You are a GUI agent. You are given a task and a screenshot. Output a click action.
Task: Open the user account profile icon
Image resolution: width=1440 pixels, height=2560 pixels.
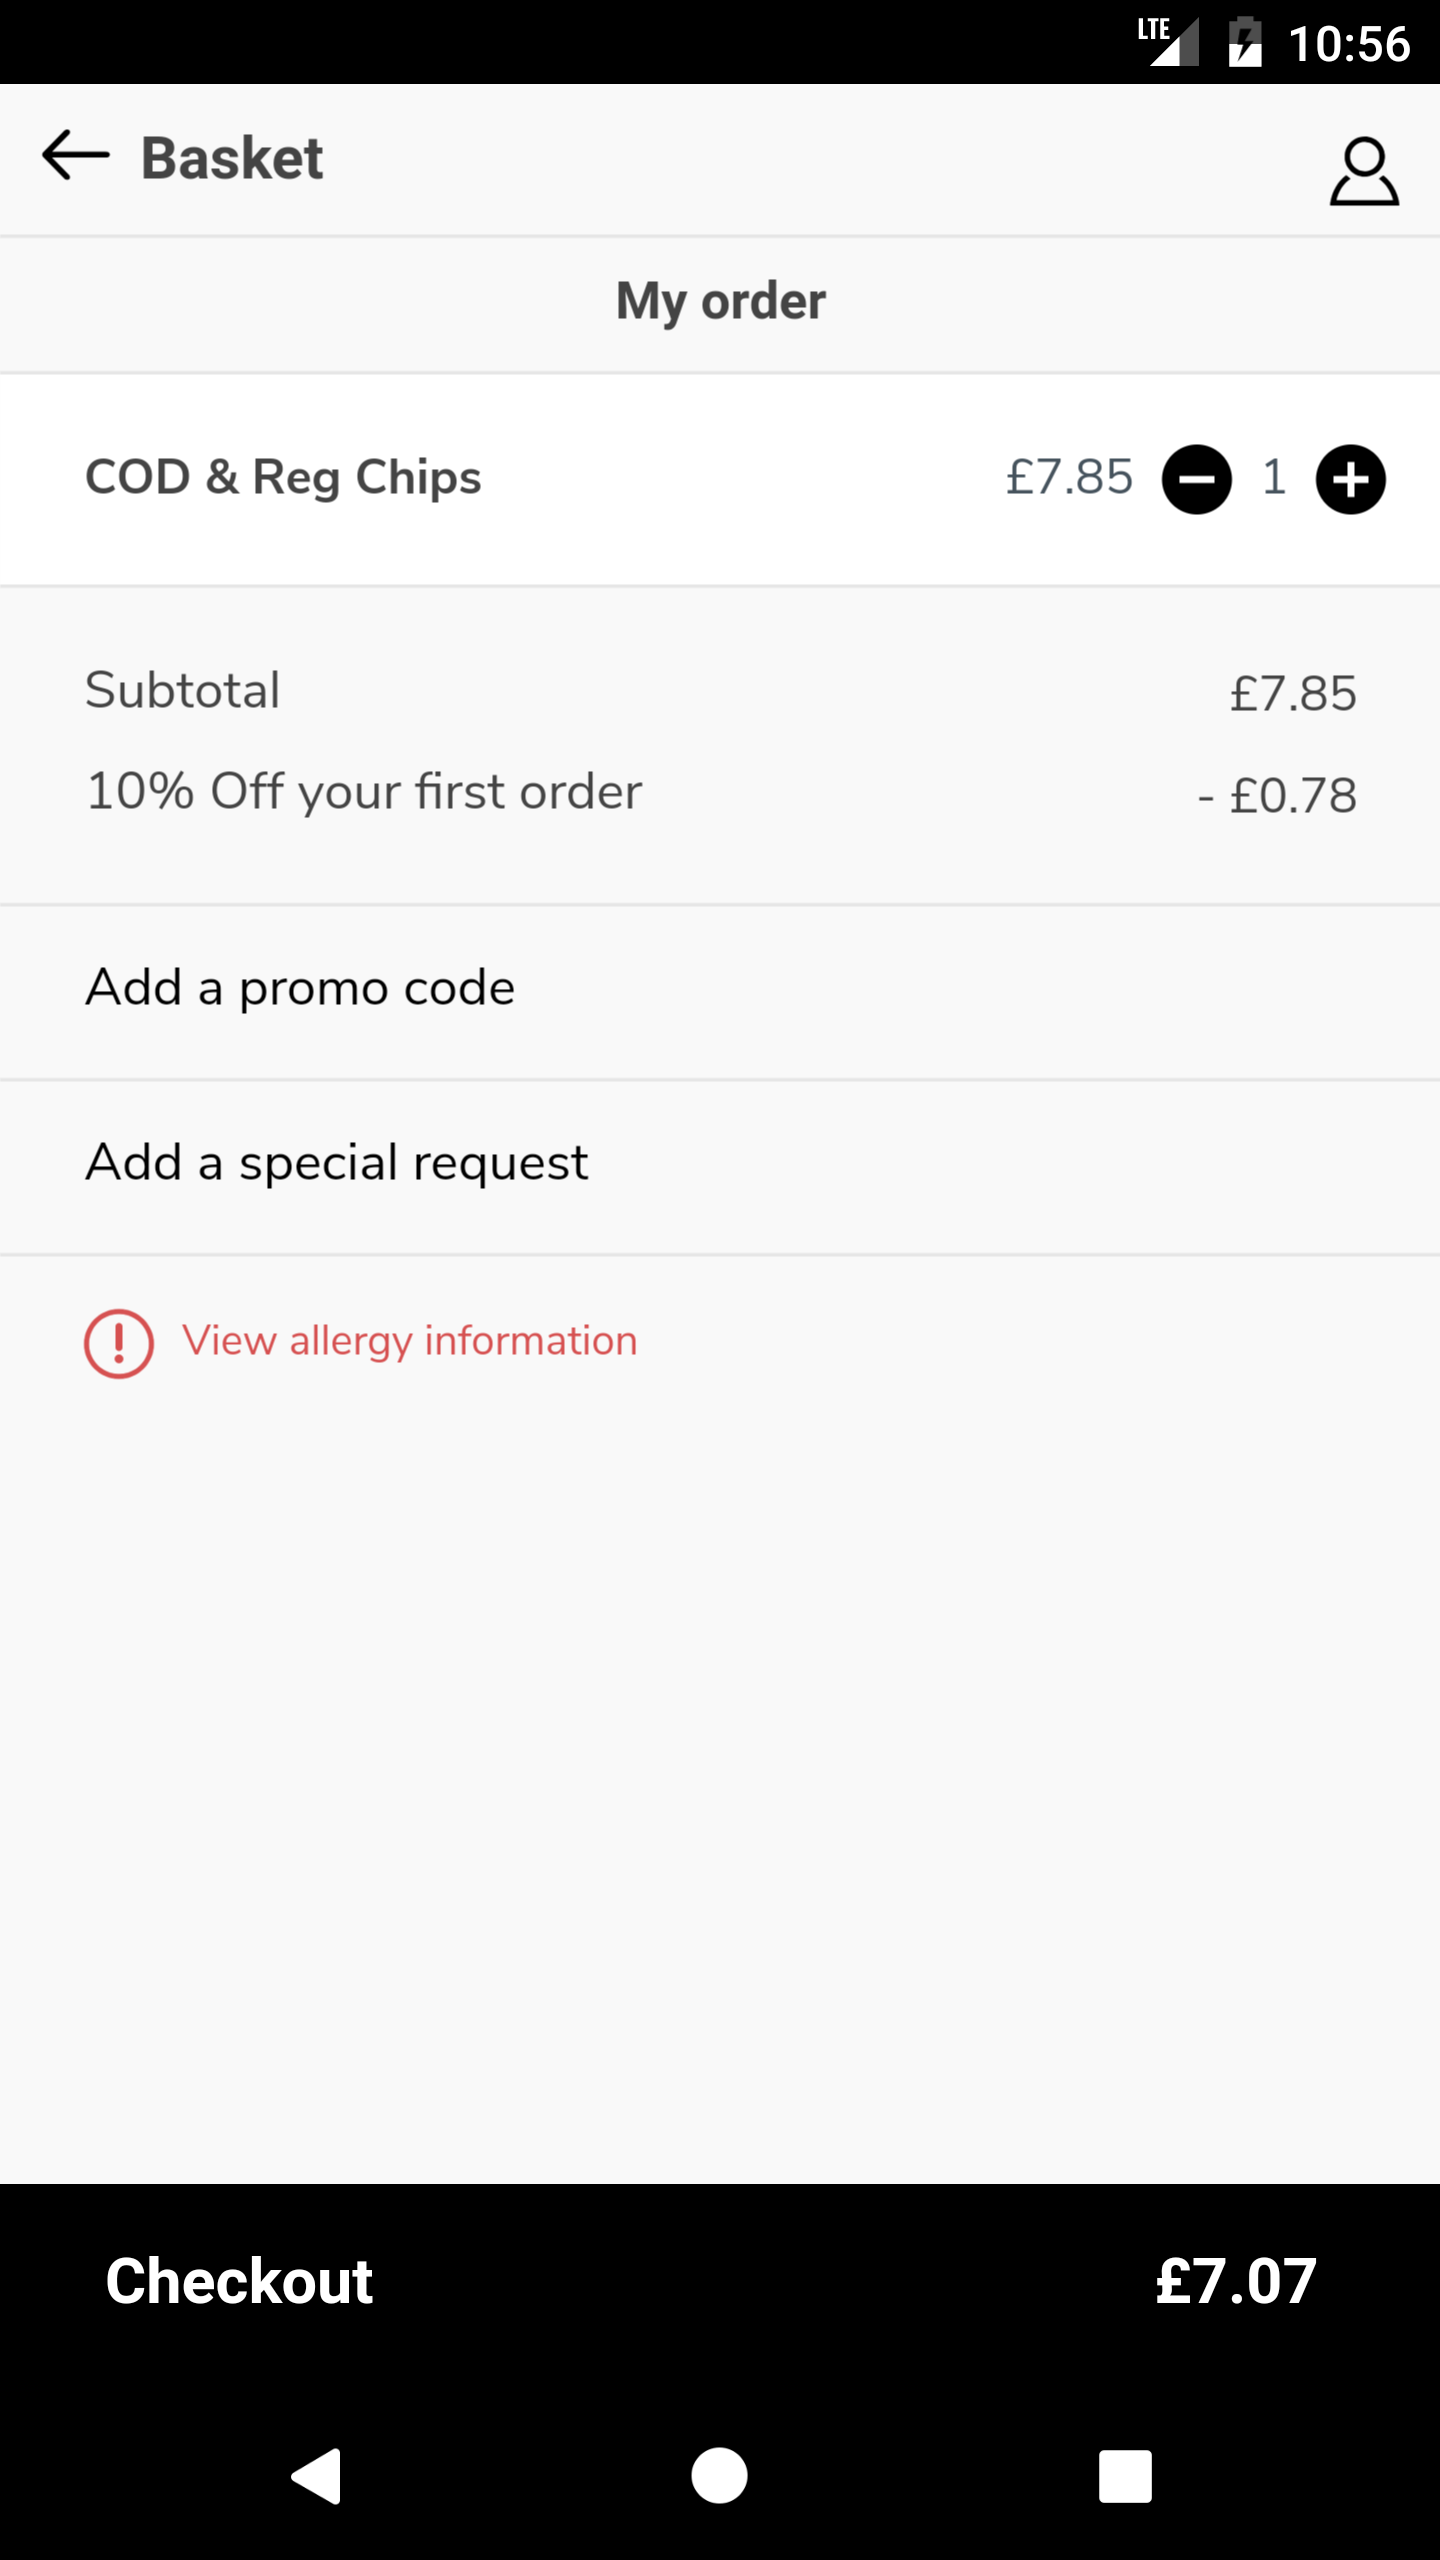click(x=1364, y=171)
